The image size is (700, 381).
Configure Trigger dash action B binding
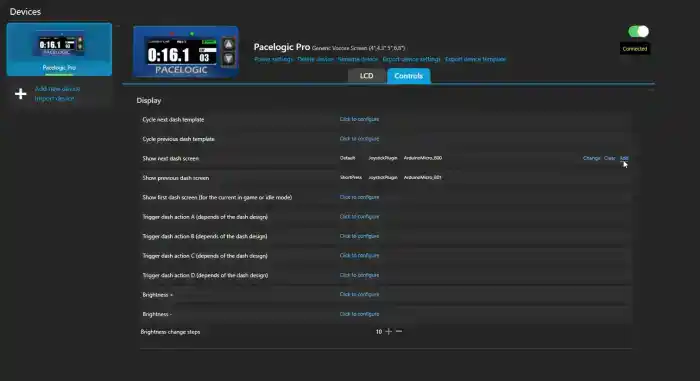[x=359, y=236]
